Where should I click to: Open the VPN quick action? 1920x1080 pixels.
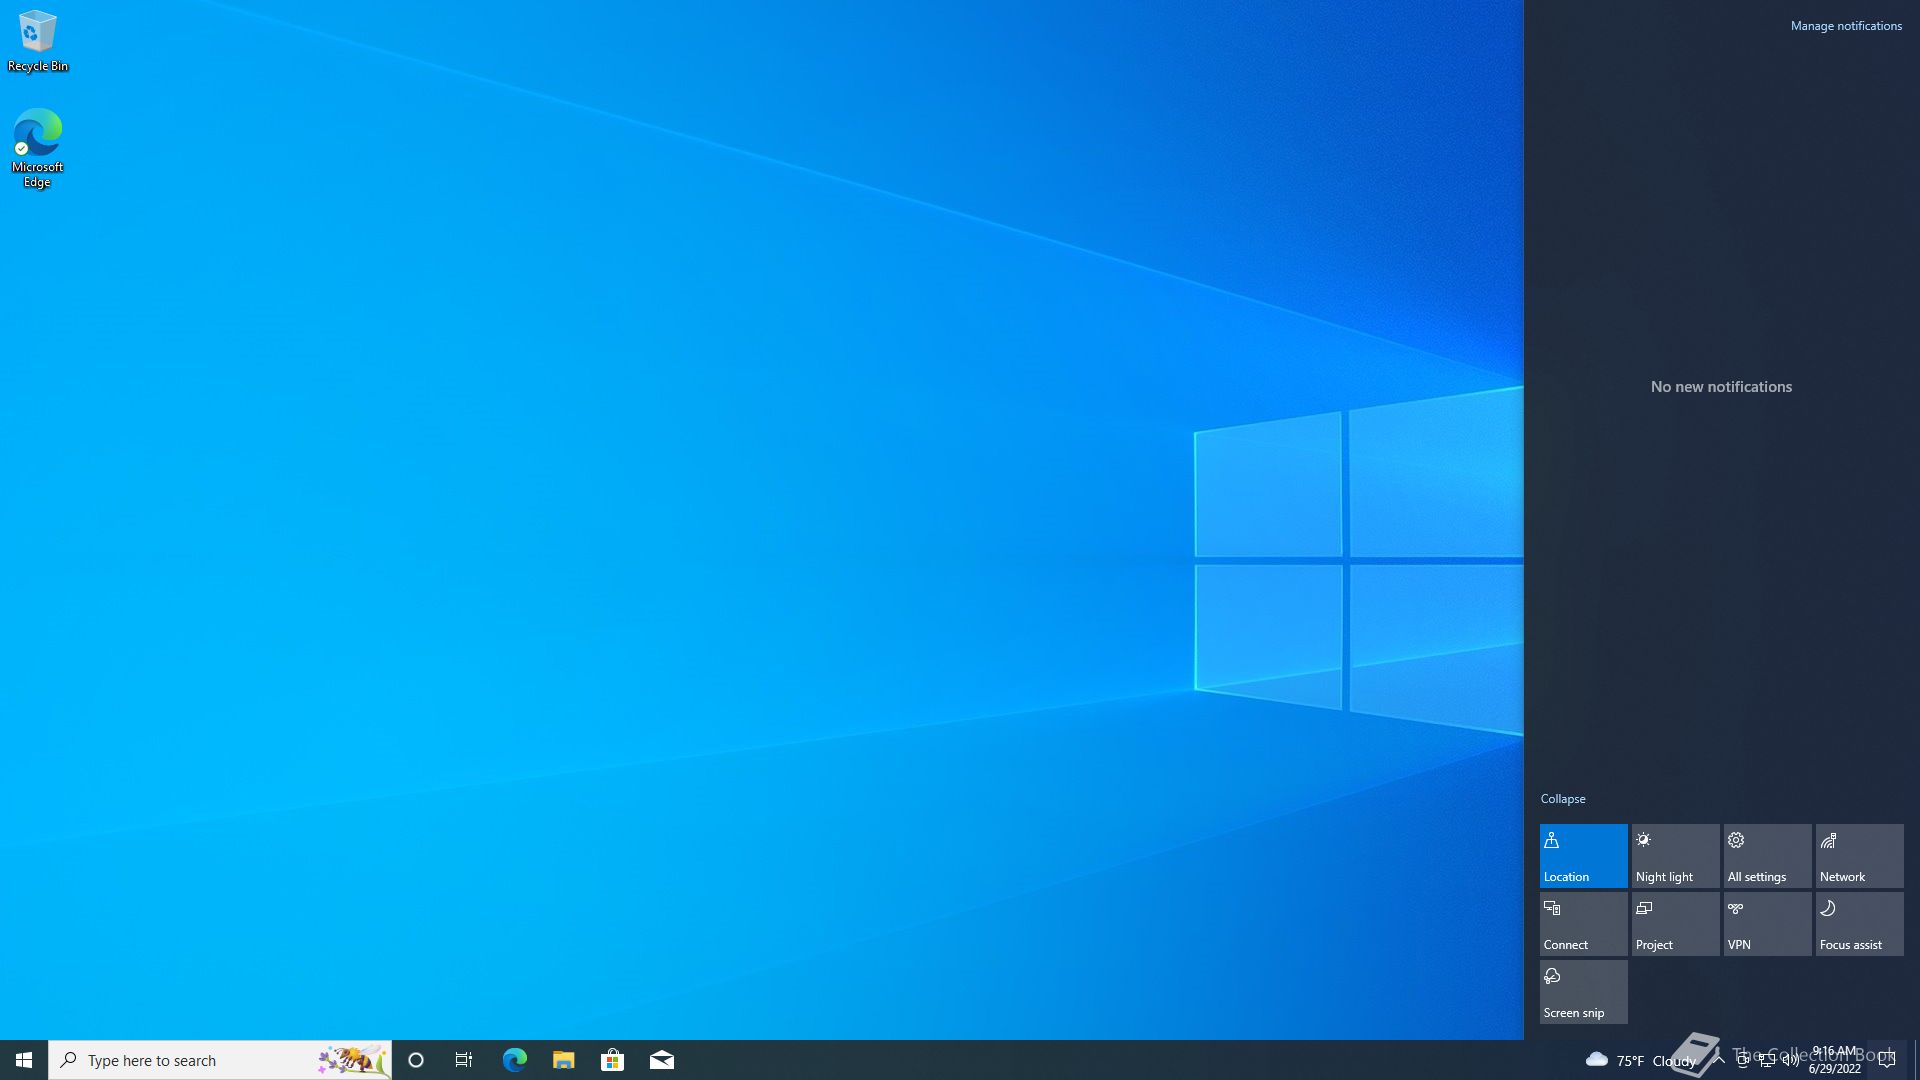coord(1767,923)
